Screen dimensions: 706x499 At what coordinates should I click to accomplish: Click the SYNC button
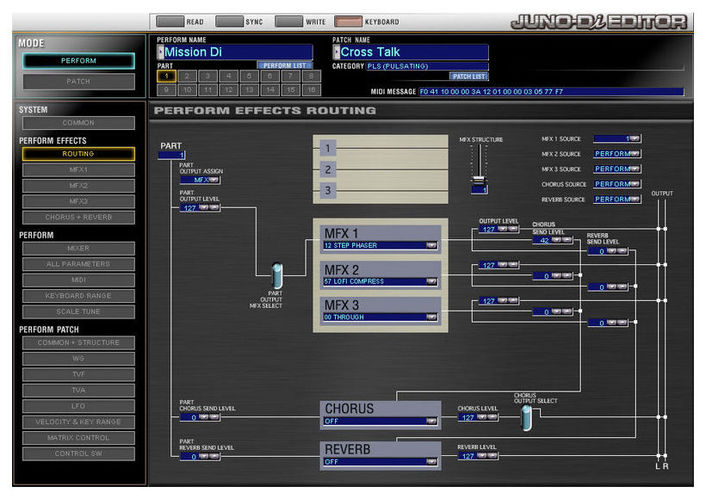[x=230, y=21]
